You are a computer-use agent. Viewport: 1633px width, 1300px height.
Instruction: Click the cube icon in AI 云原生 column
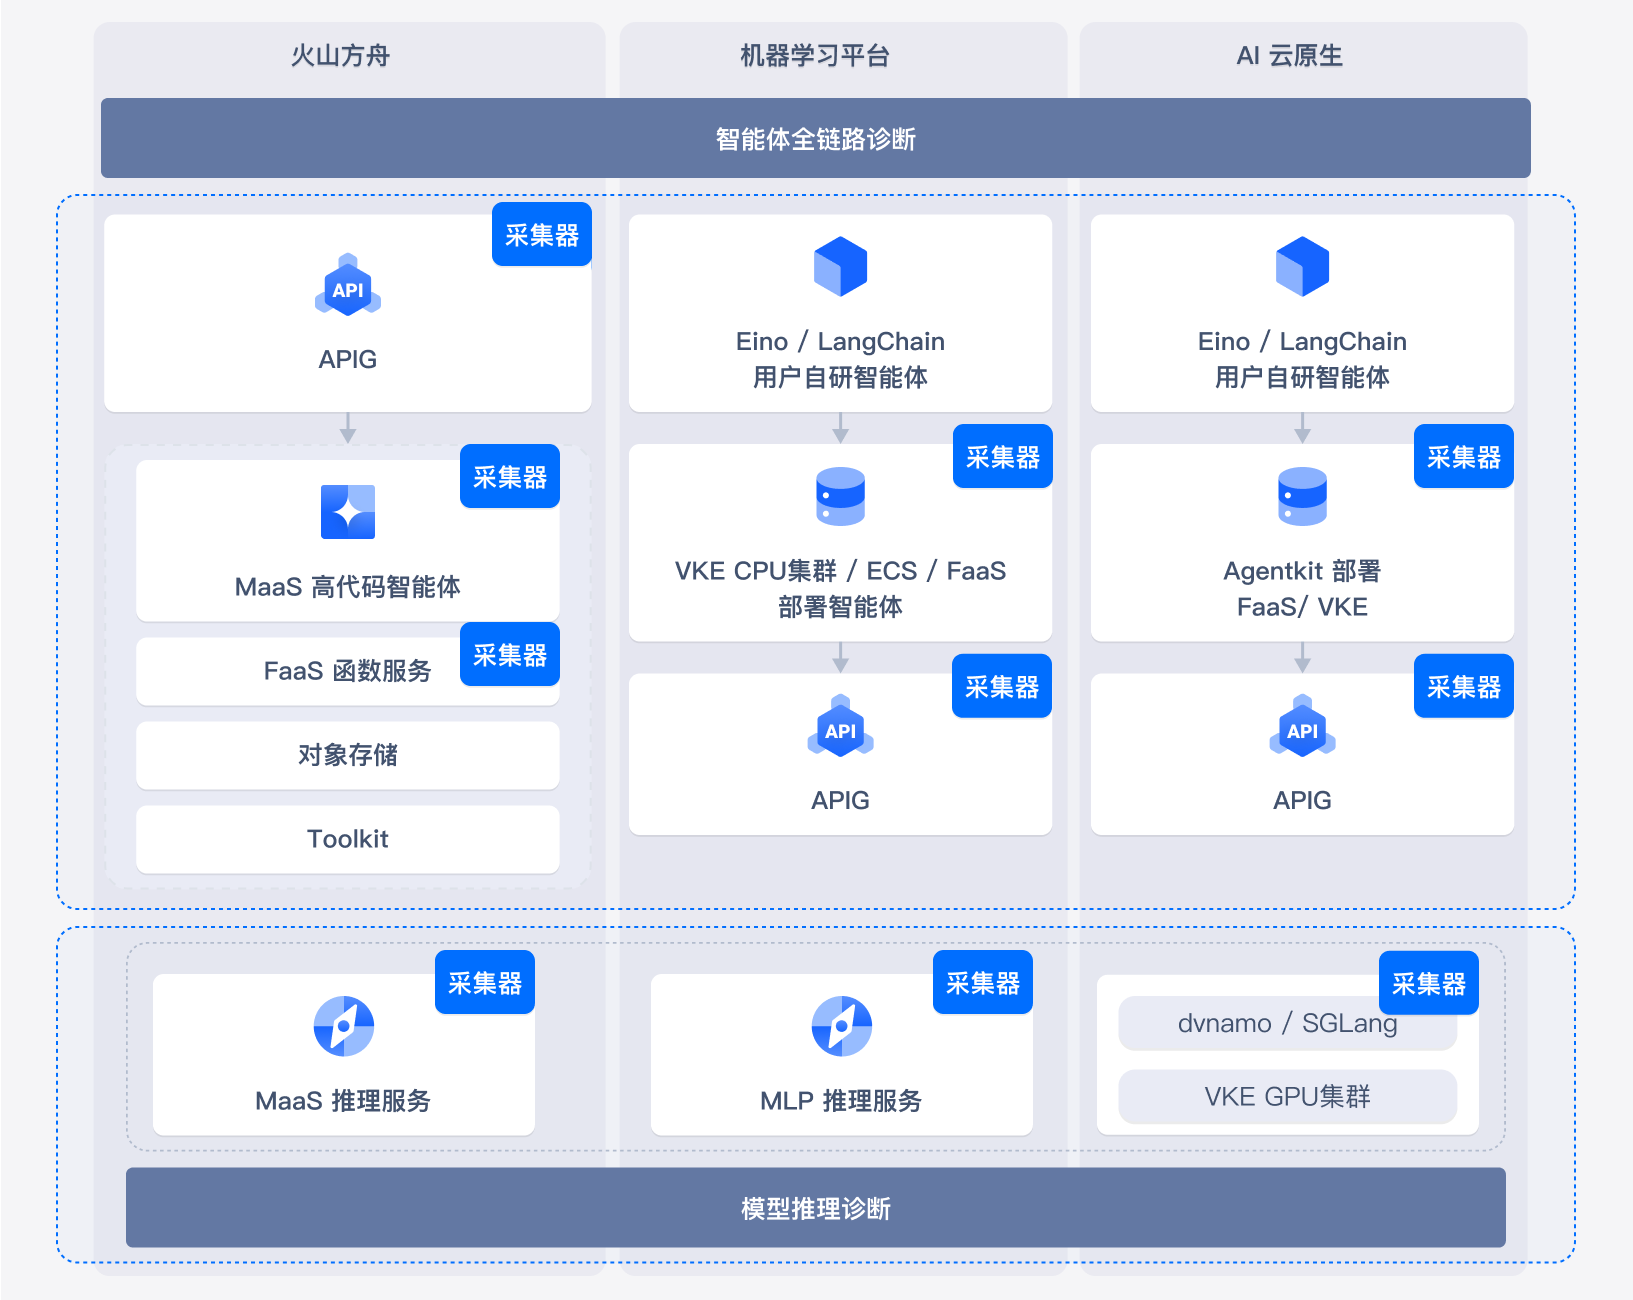pos(1302,266)
